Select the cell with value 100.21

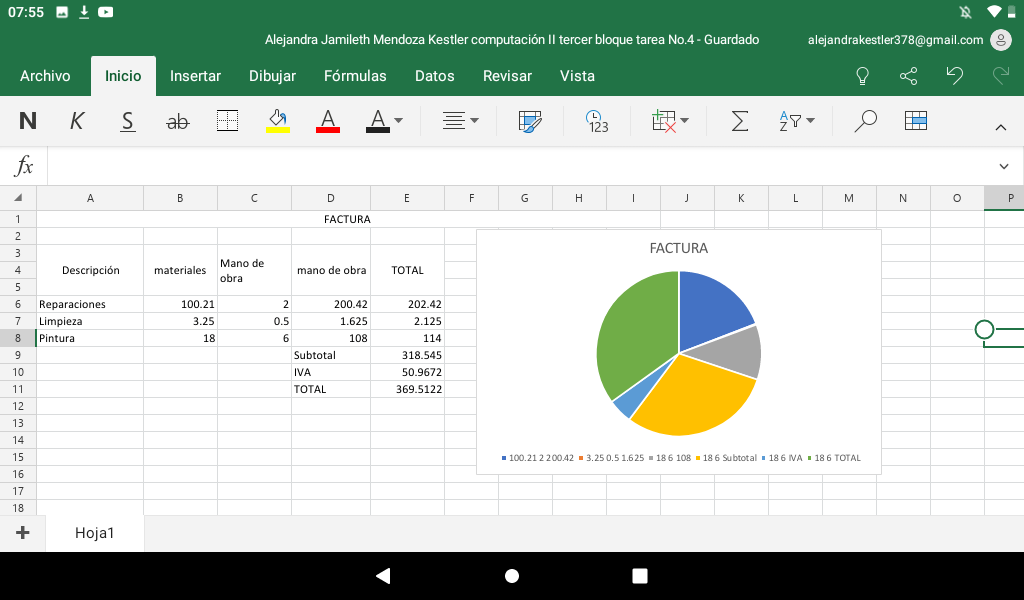(180, 304)
